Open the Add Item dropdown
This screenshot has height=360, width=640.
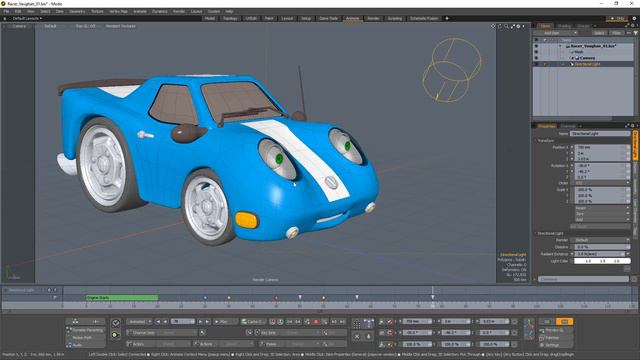555,33
